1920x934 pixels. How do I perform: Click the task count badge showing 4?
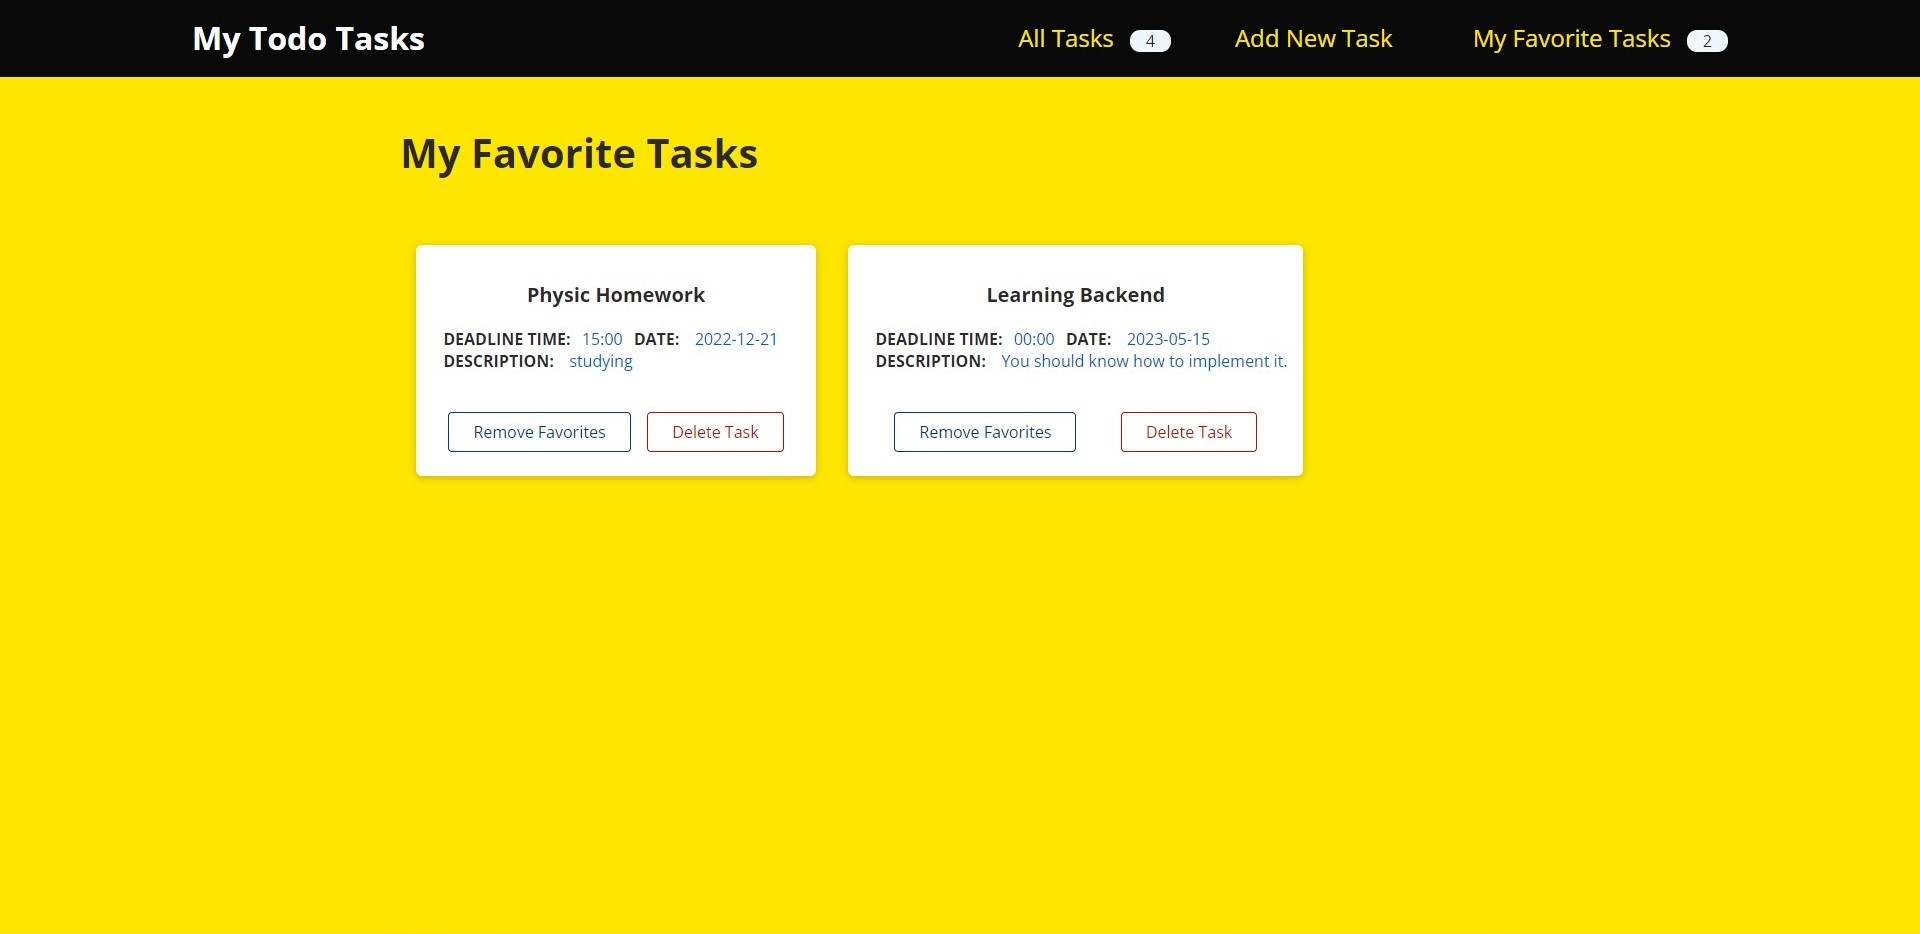1150,41
